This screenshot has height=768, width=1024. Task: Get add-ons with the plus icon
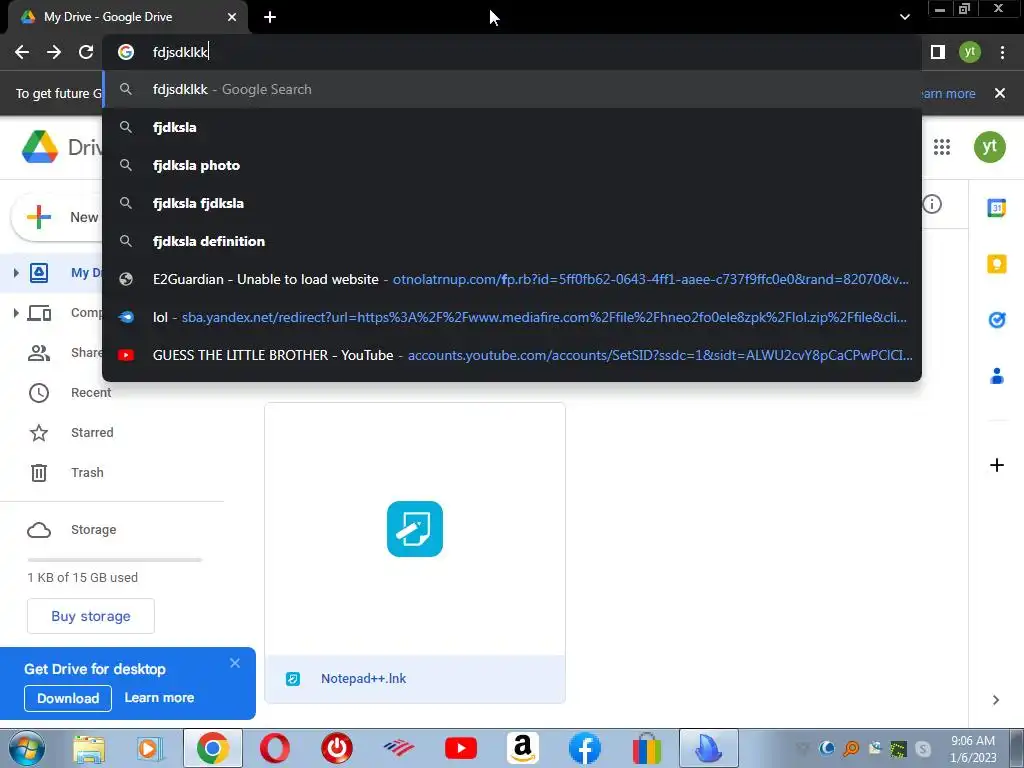tap(997, 465)
